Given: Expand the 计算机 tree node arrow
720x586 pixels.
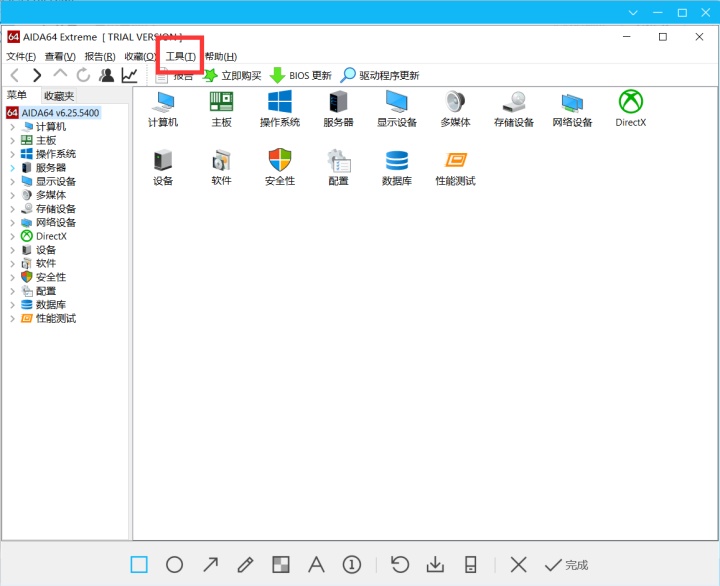Looking at the screenshot, I should click(12, 127).
